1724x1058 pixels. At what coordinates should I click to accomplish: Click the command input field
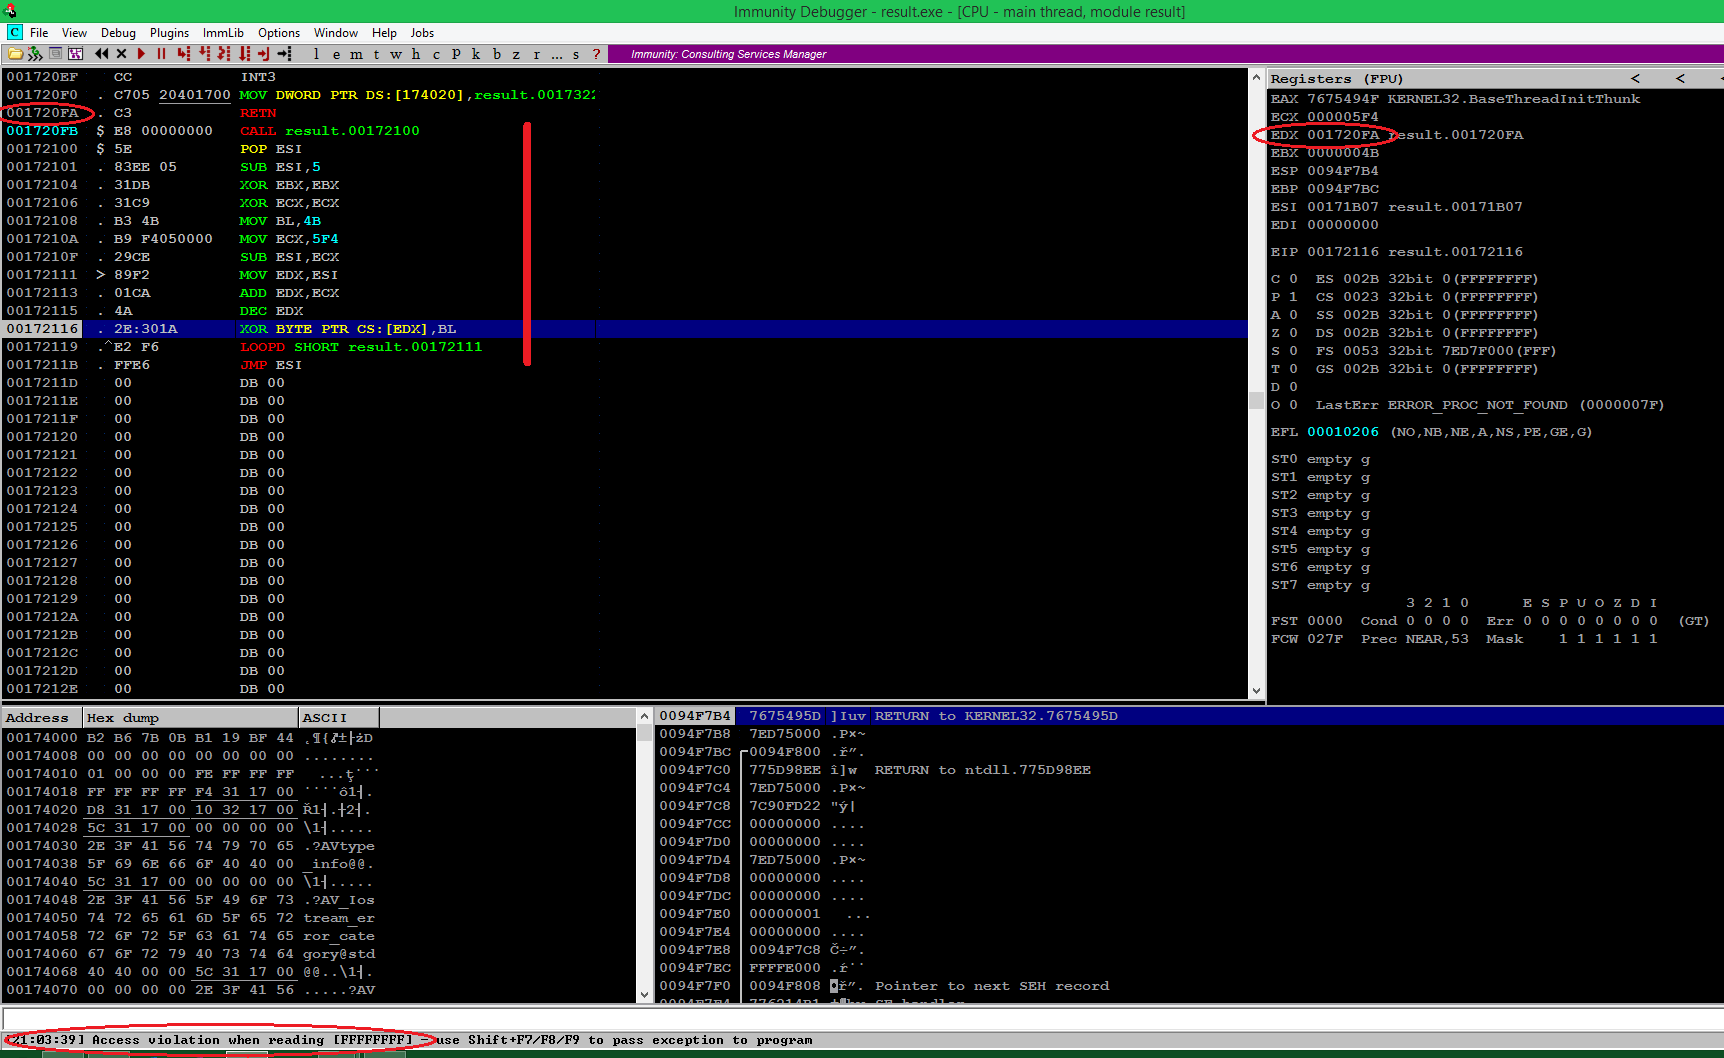[x=862, y=1020]
